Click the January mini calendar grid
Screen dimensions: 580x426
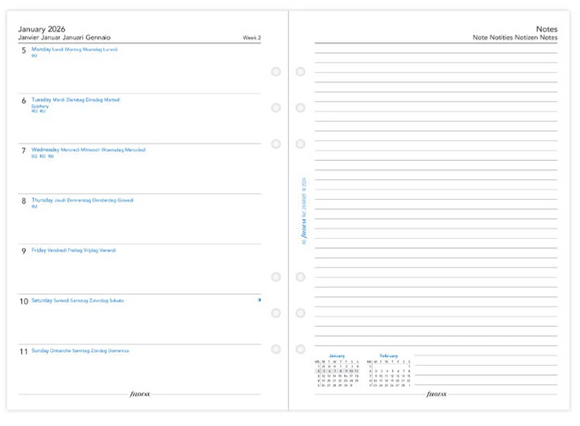337,373
